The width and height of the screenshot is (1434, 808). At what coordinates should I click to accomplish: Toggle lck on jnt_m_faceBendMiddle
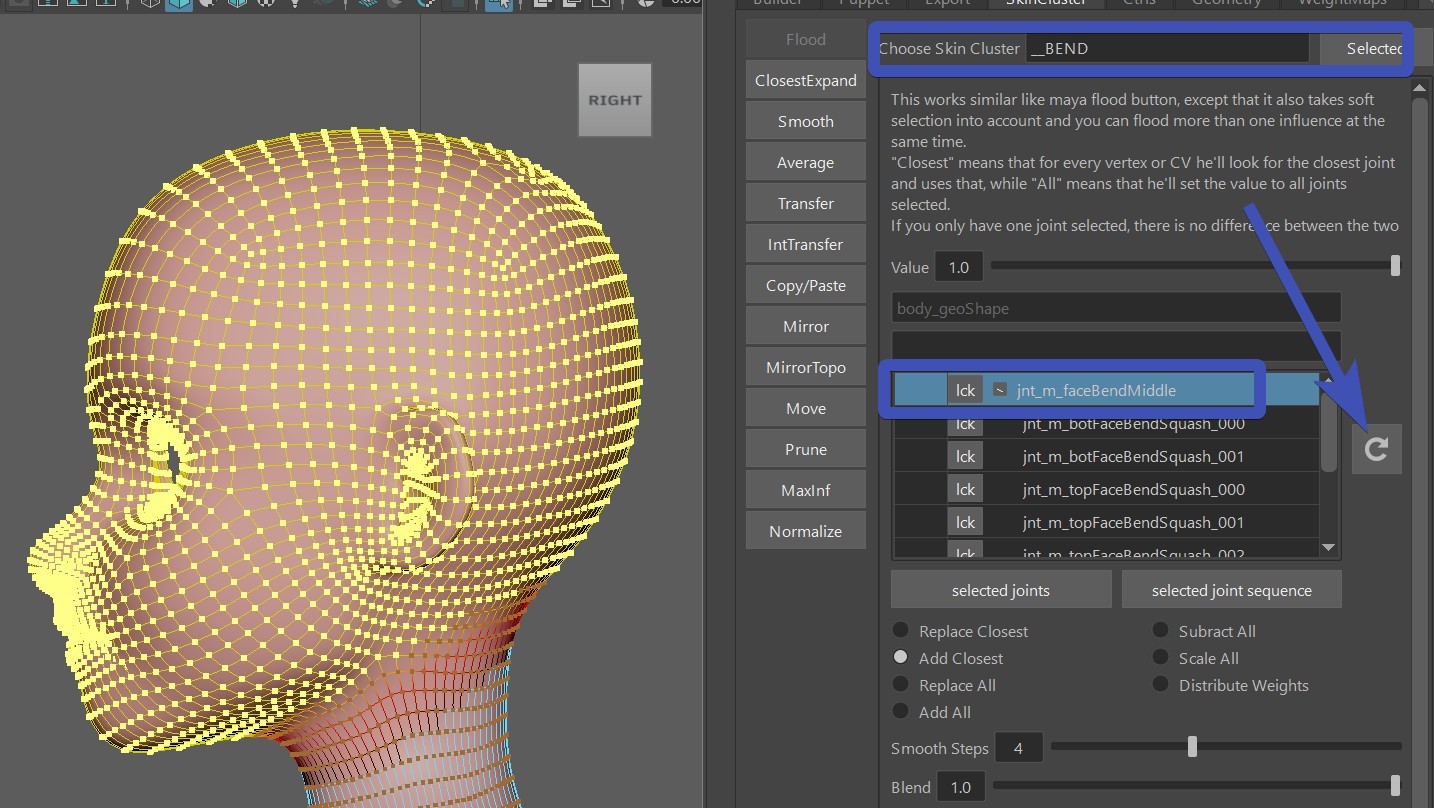click(x=965, y=390)
